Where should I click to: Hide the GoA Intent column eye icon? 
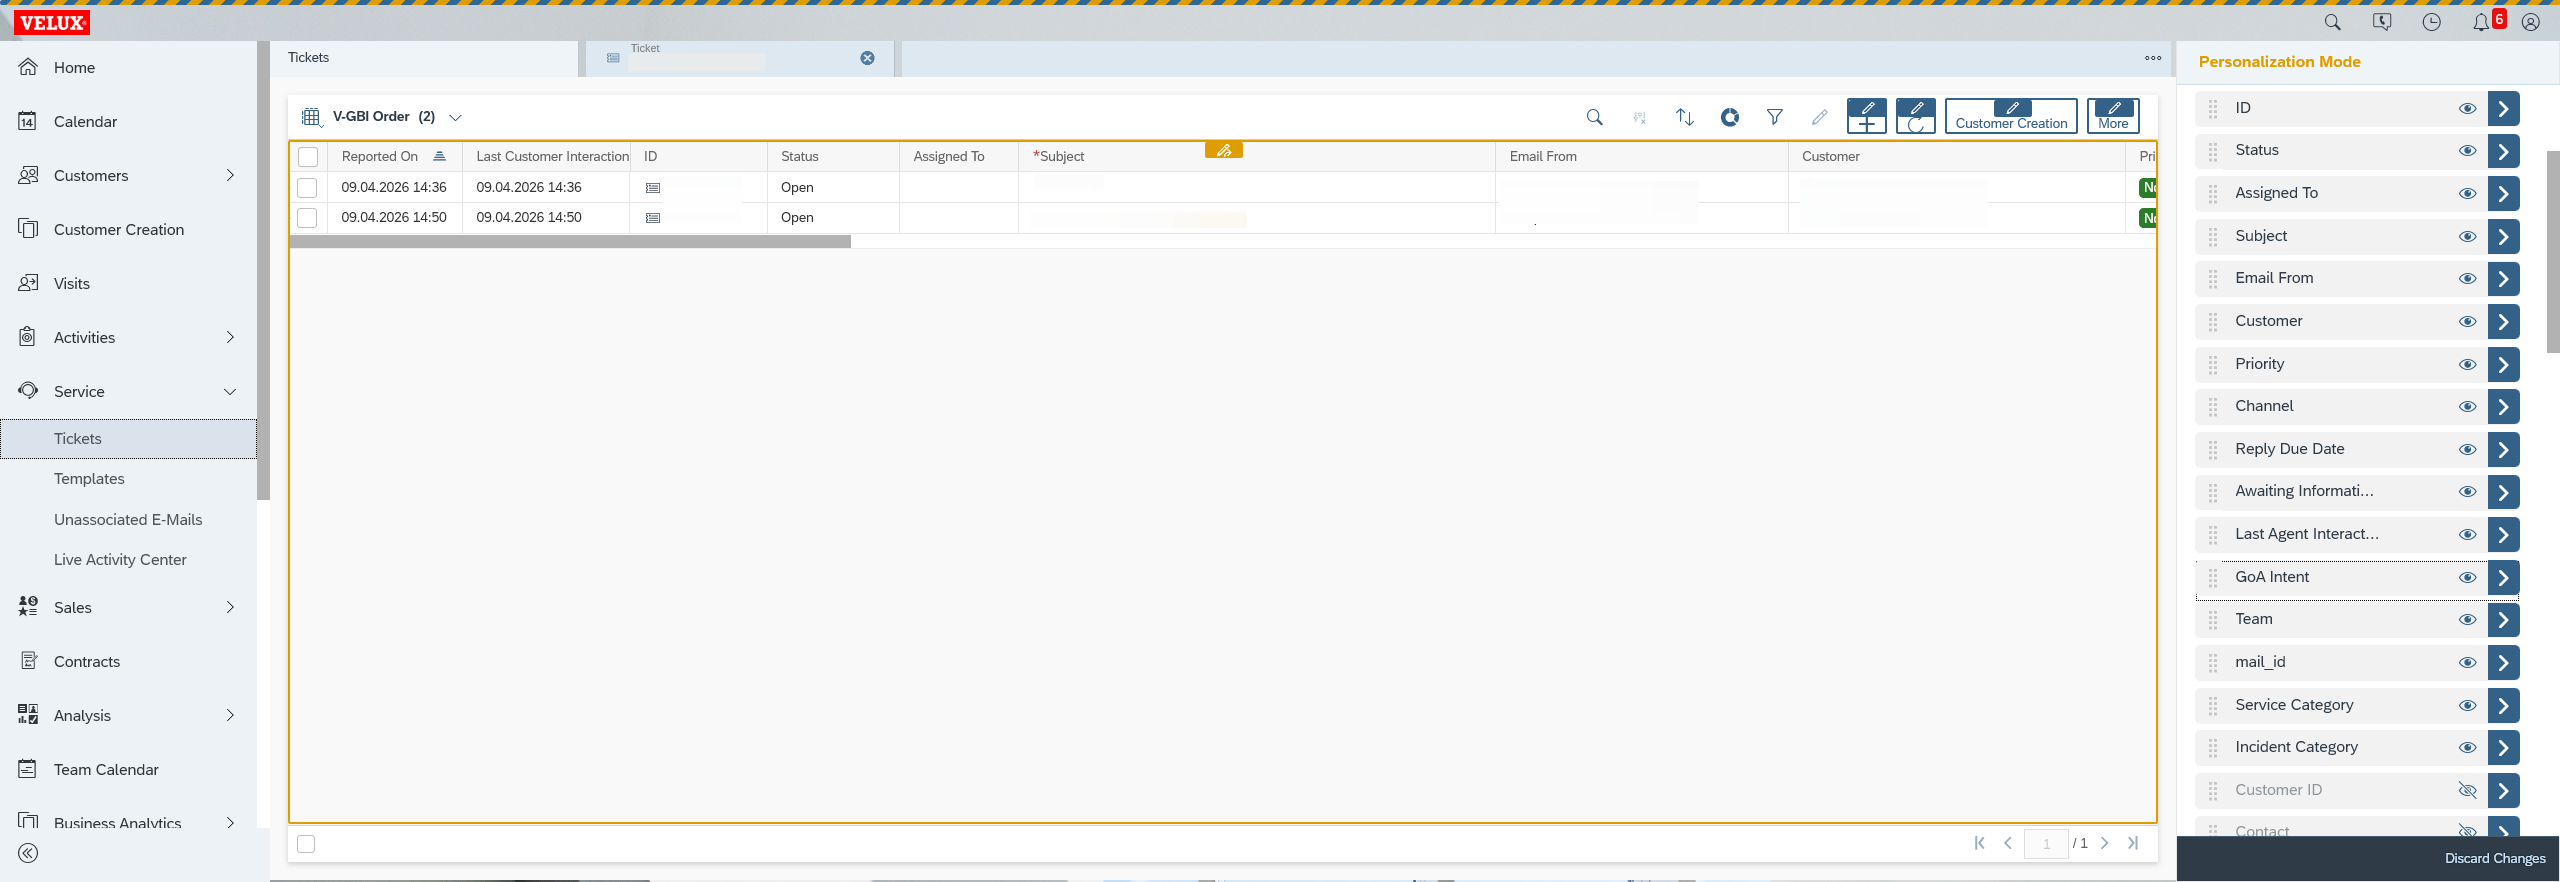(x=2467, y=578)
